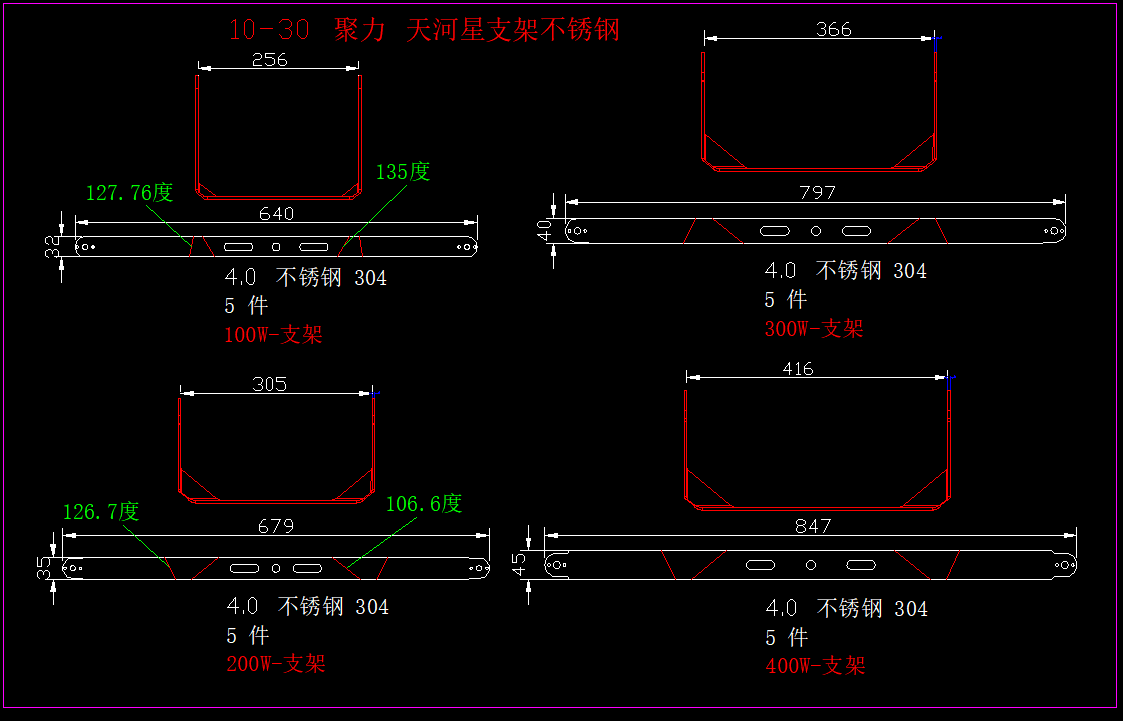Select the 256 width dimension text
Image resolution: width=1123 pixels, height=721 pixels.
269,60
